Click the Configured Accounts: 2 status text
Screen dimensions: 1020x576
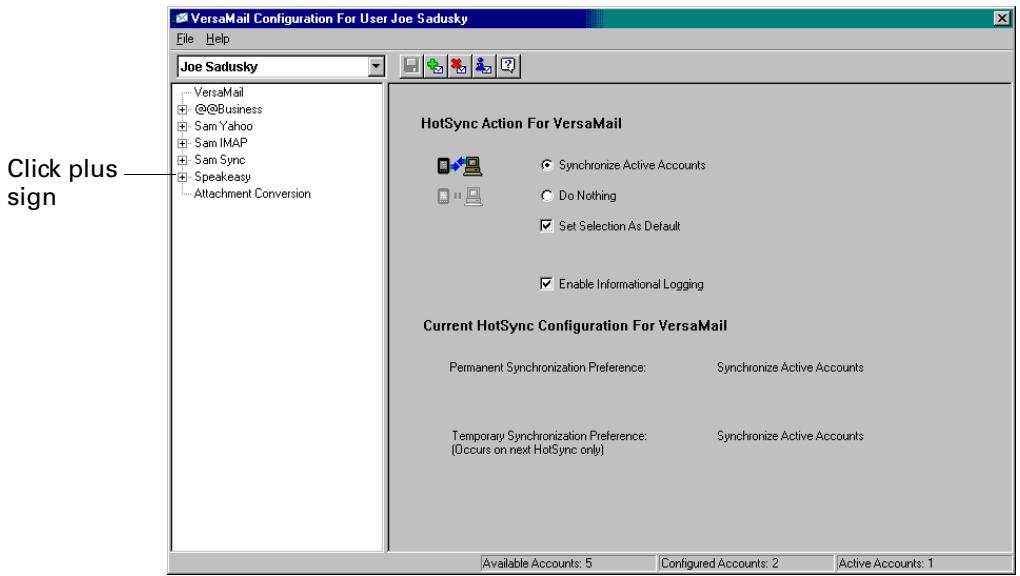(x=719, y=564)
